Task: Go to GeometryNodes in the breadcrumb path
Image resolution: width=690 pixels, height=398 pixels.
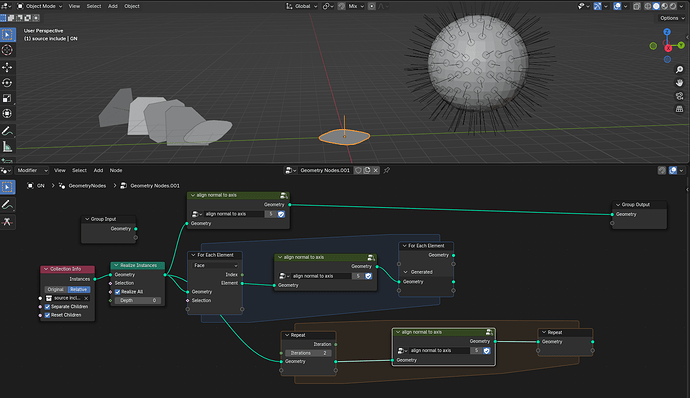Action: click(x=83, y=186)
